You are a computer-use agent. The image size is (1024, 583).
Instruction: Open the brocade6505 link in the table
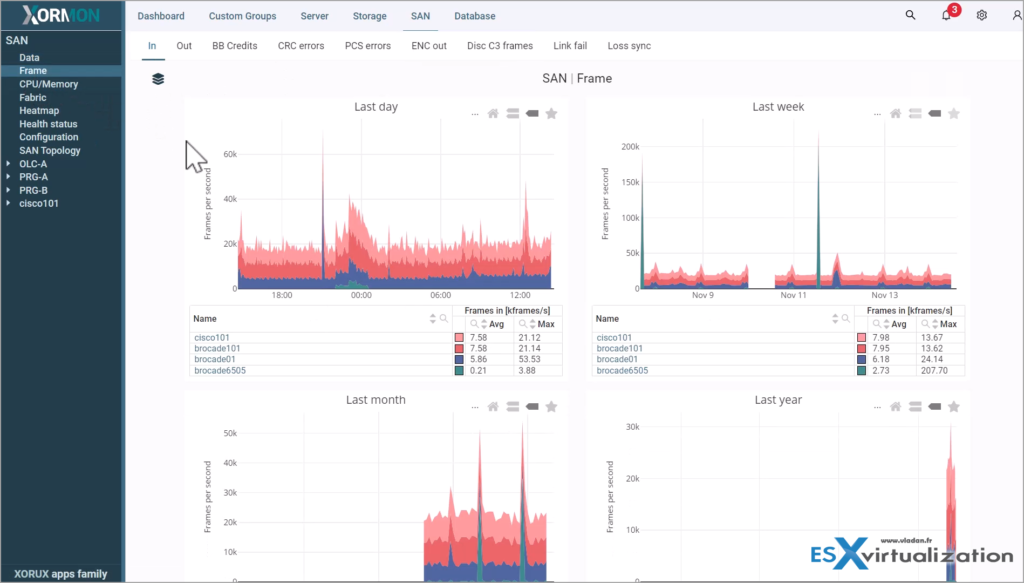[x=218, y=369]
